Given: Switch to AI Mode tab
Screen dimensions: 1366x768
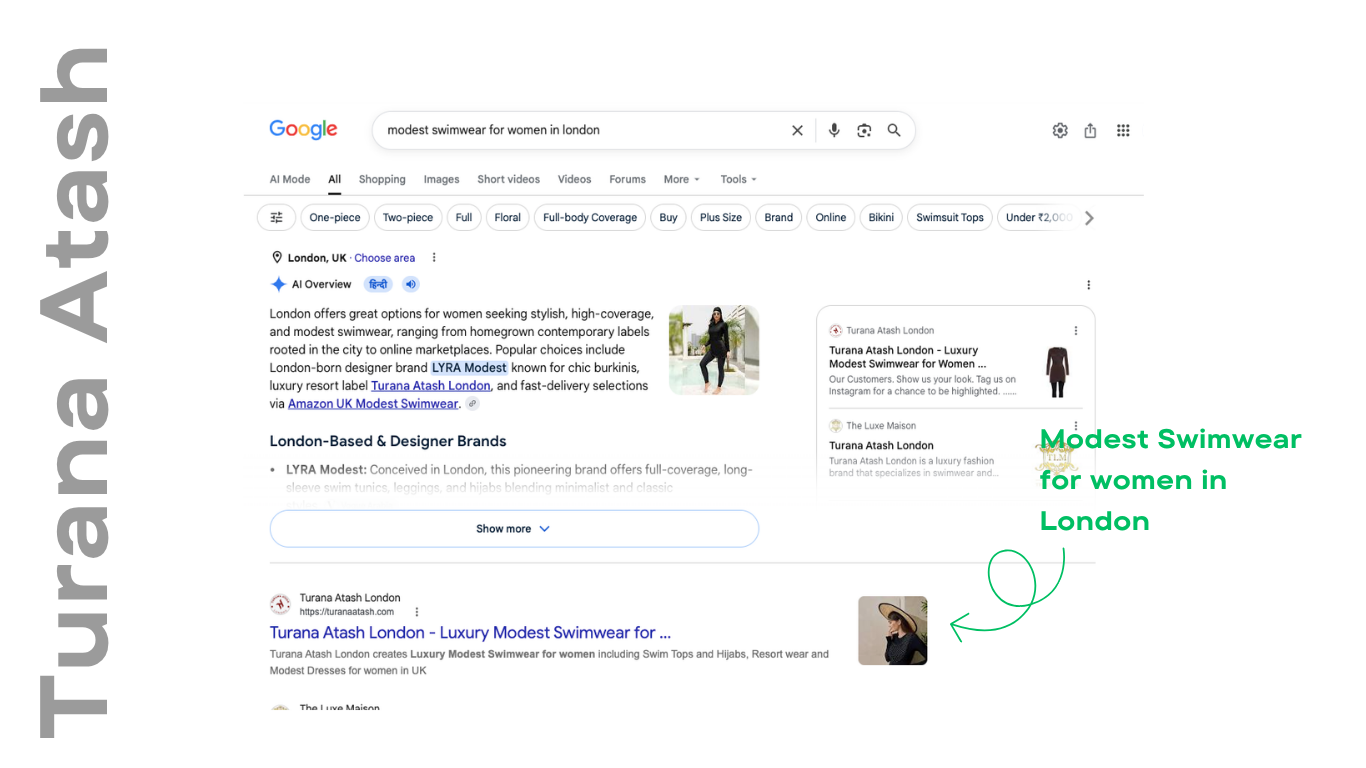Looking at the screenshot, I should (x=290, y=179).
